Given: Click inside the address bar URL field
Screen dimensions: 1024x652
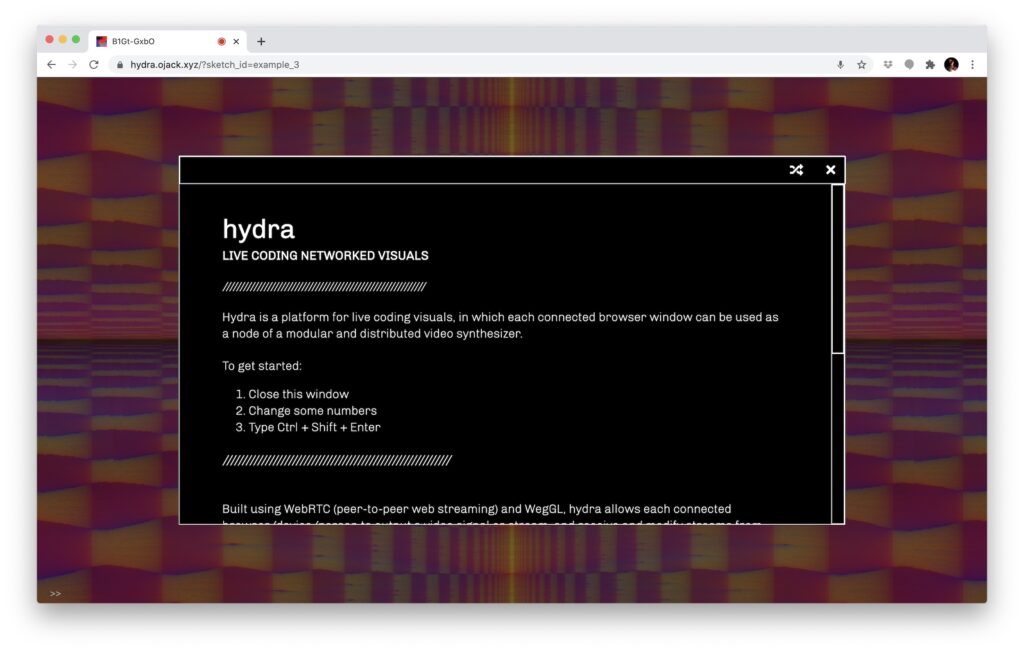Looking at the screenshot, I should (300, 63).
